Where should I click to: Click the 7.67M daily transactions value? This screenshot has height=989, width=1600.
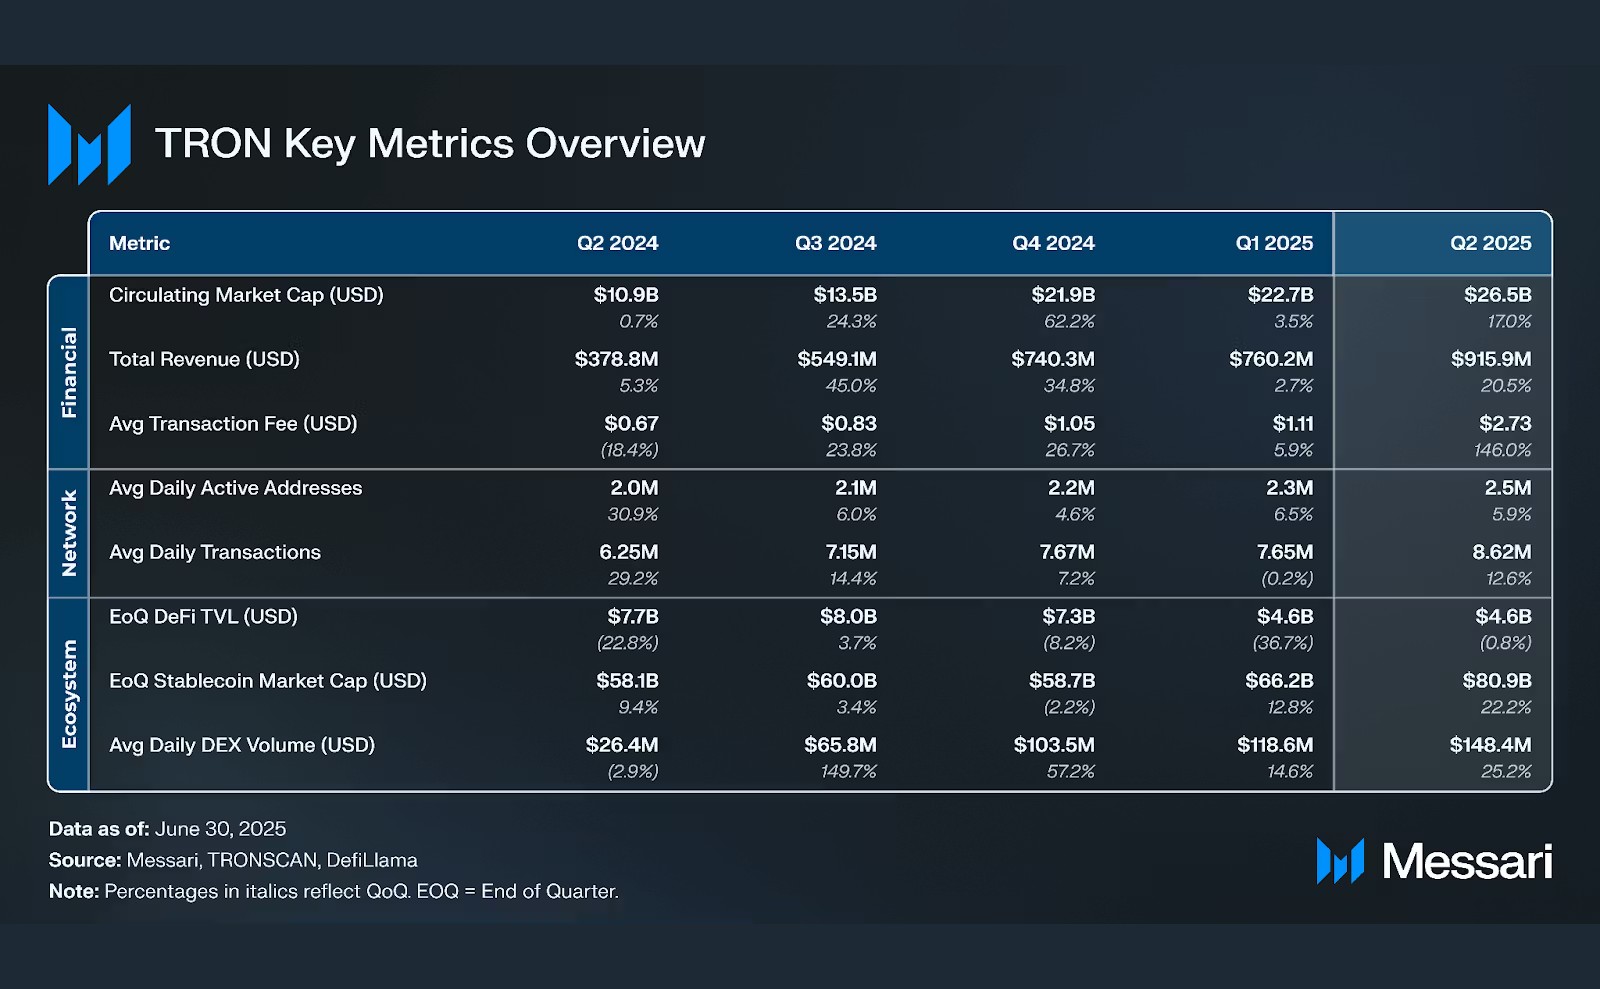tap(1067, 552)
